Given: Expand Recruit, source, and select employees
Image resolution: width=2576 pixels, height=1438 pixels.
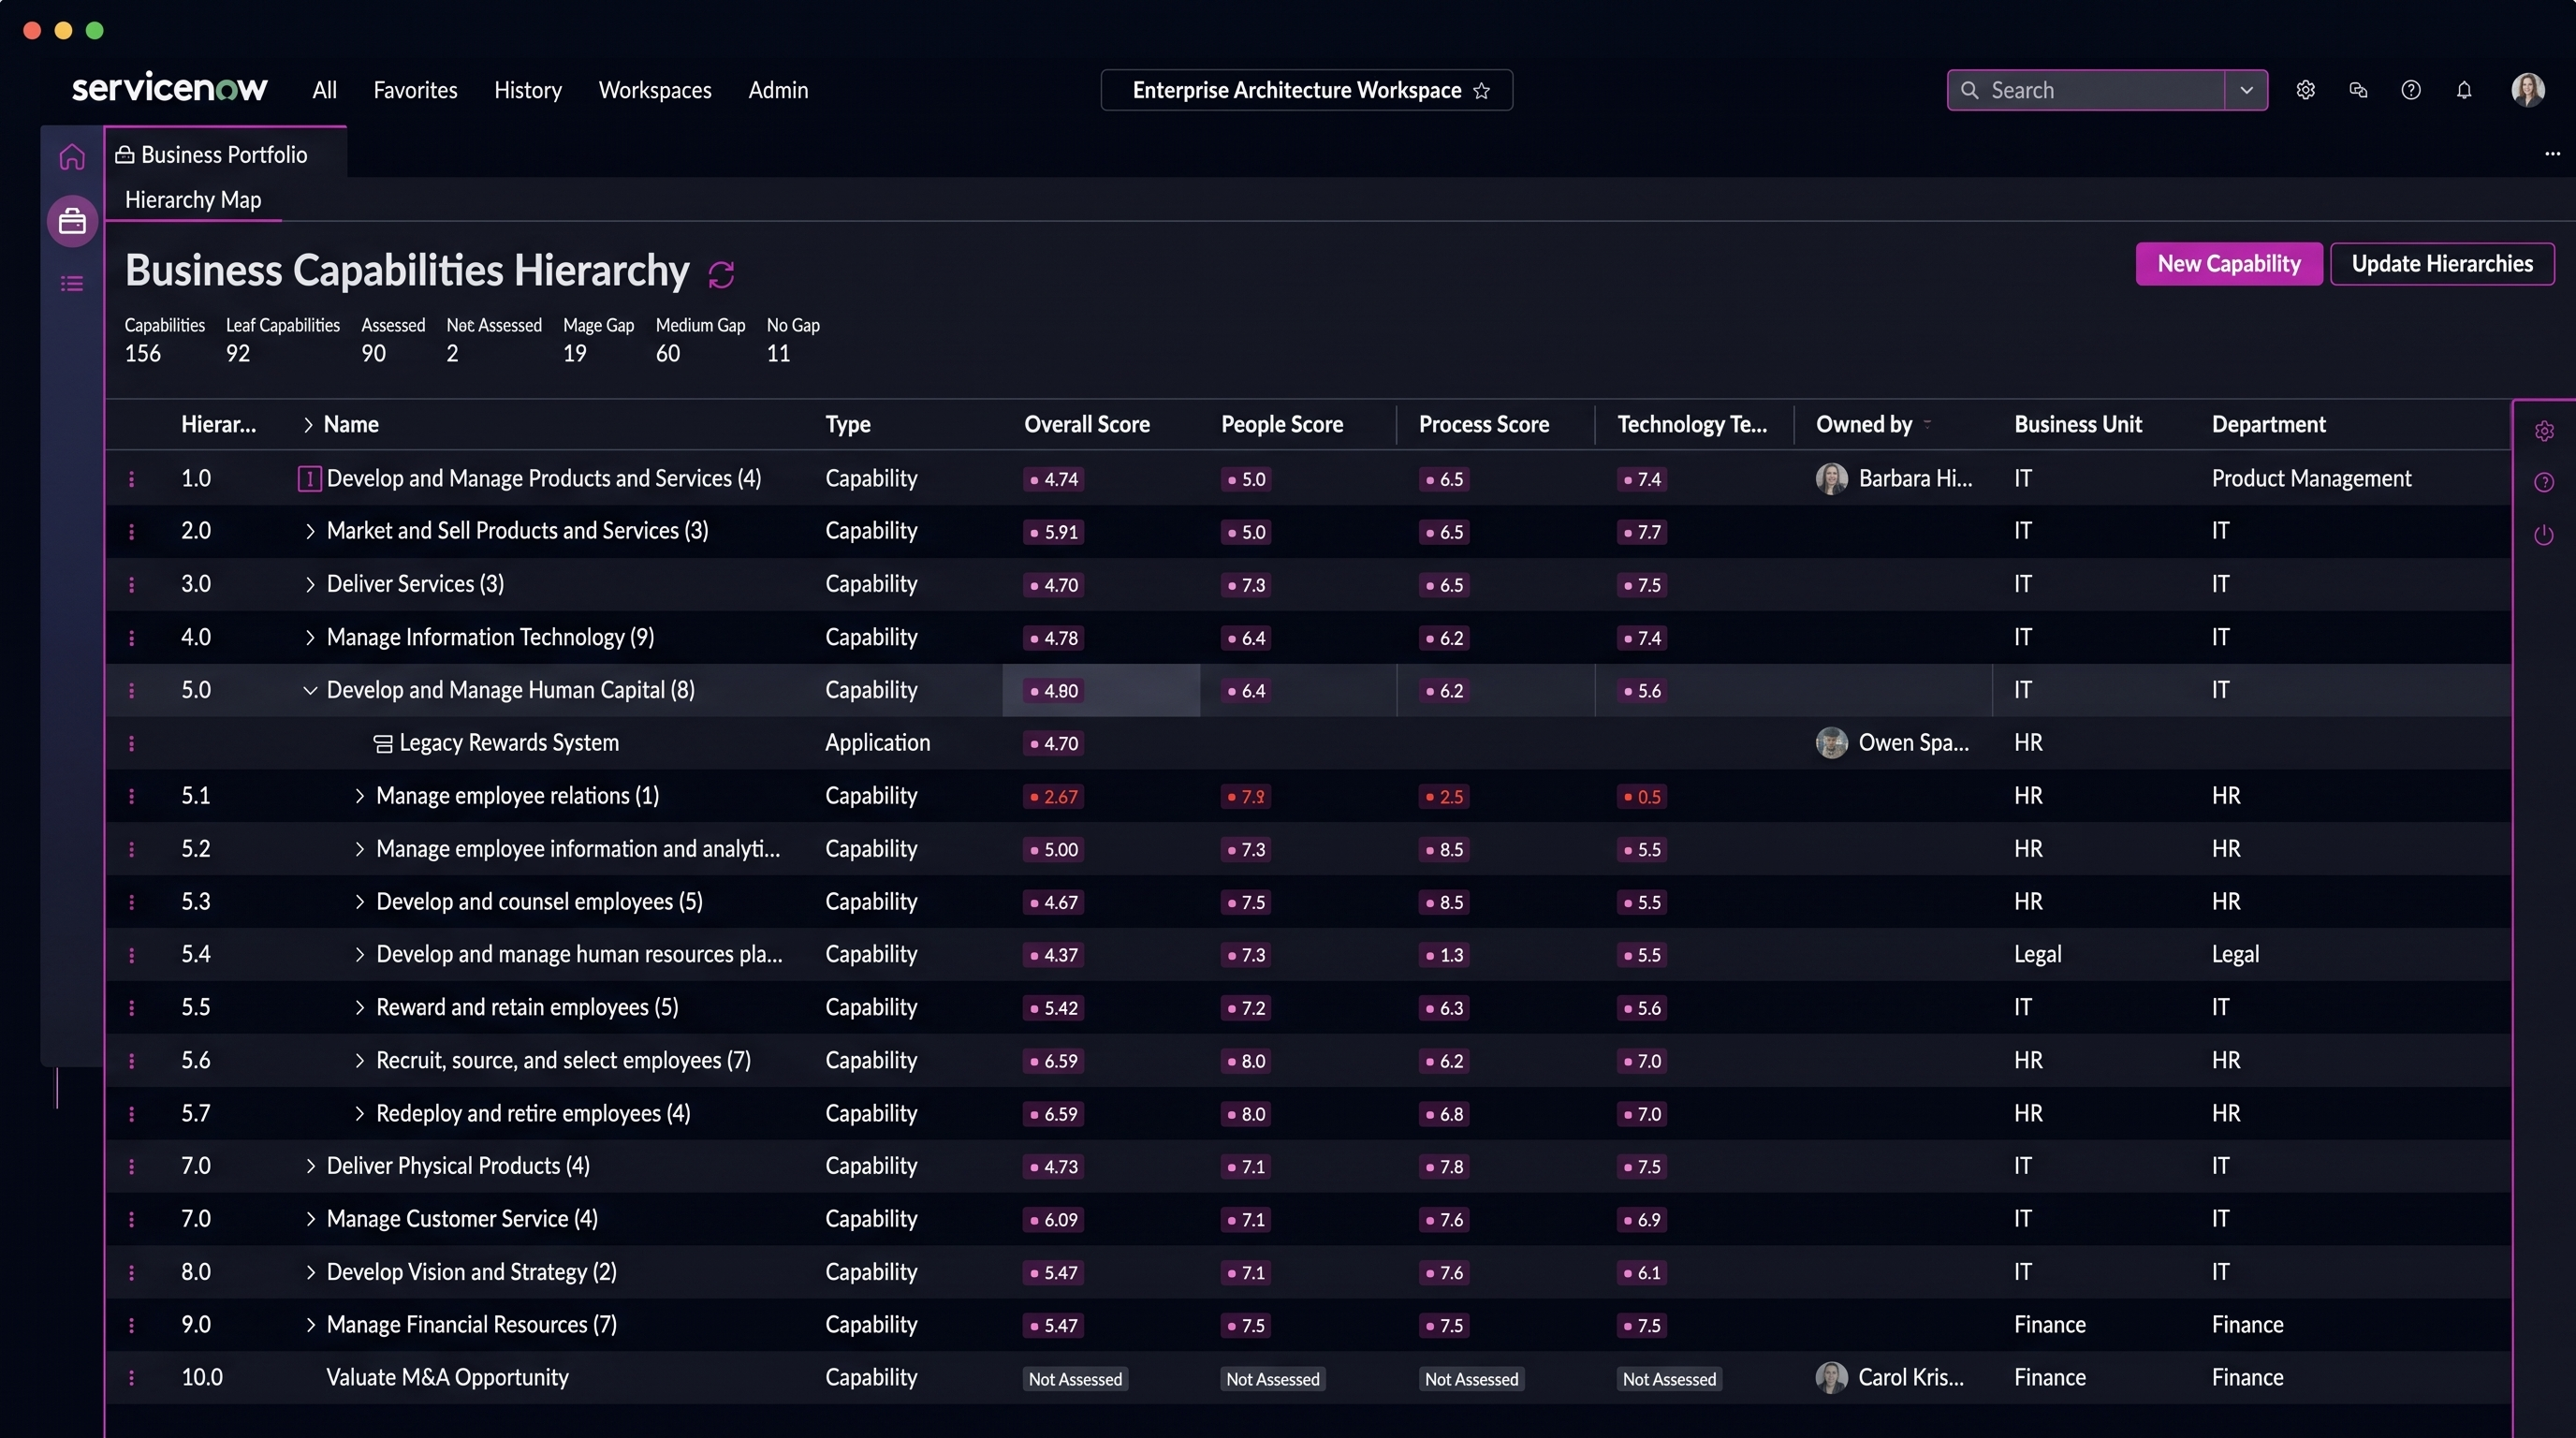Looking at the screenshot, I should [x=359, y=1061].
